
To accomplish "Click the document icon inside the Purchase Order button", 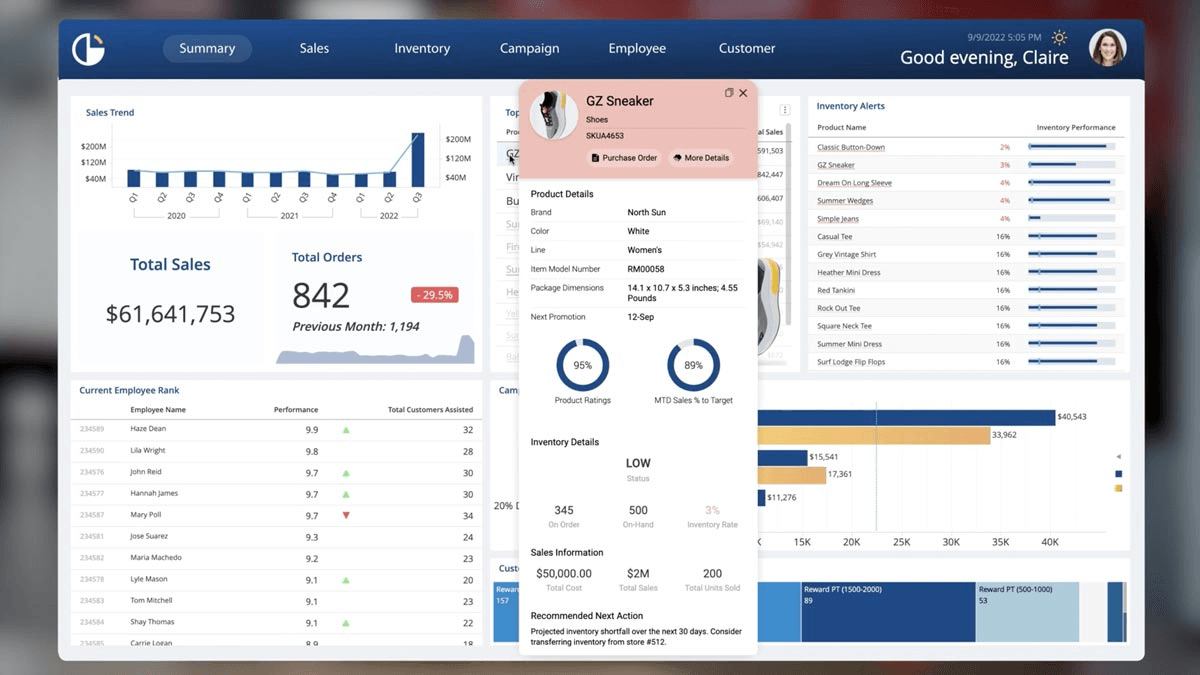I will (595, 157).
